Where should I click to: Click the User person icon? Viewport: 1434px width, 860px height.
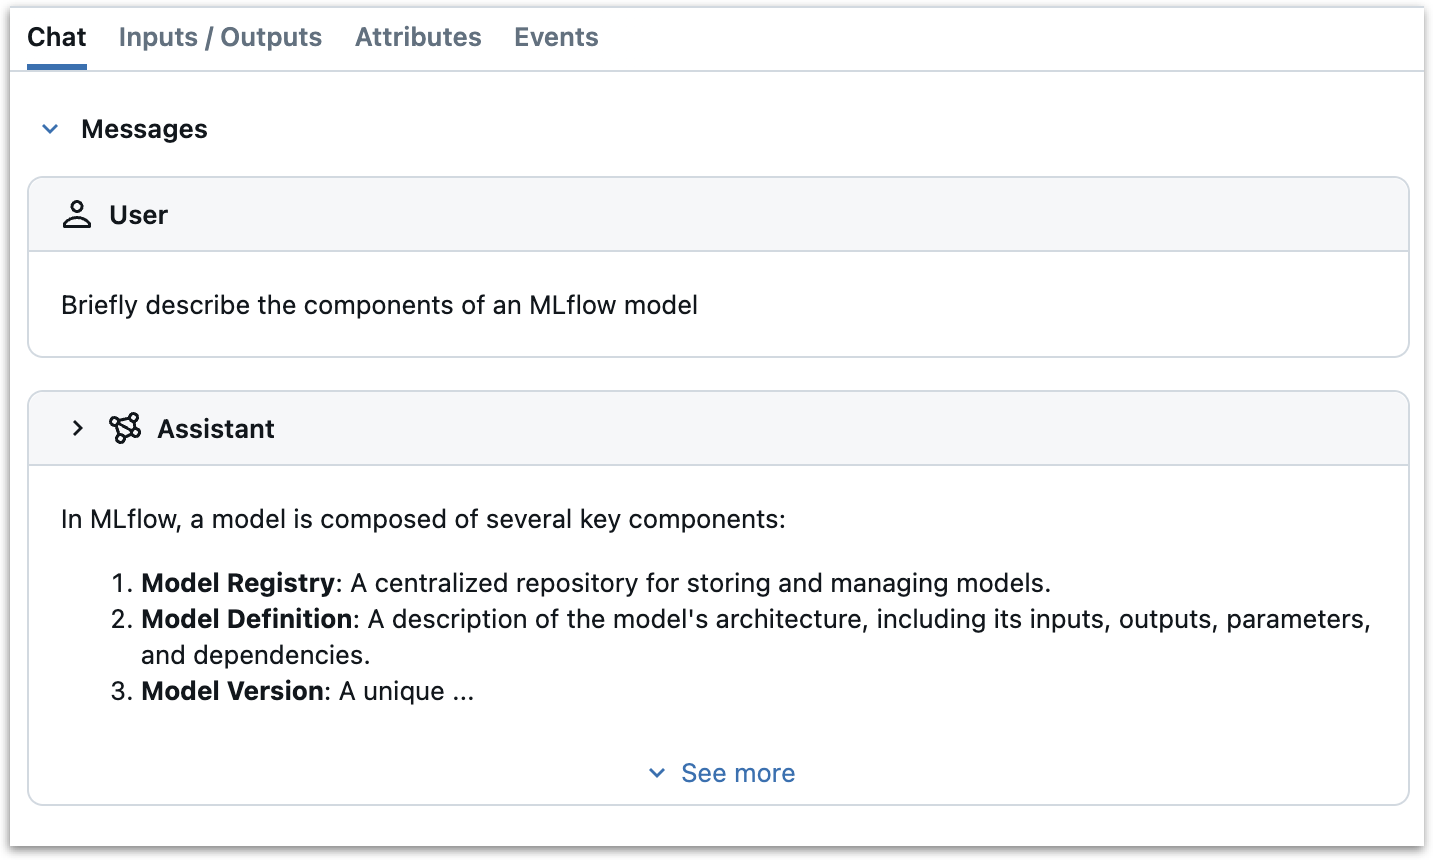[77, 215]
